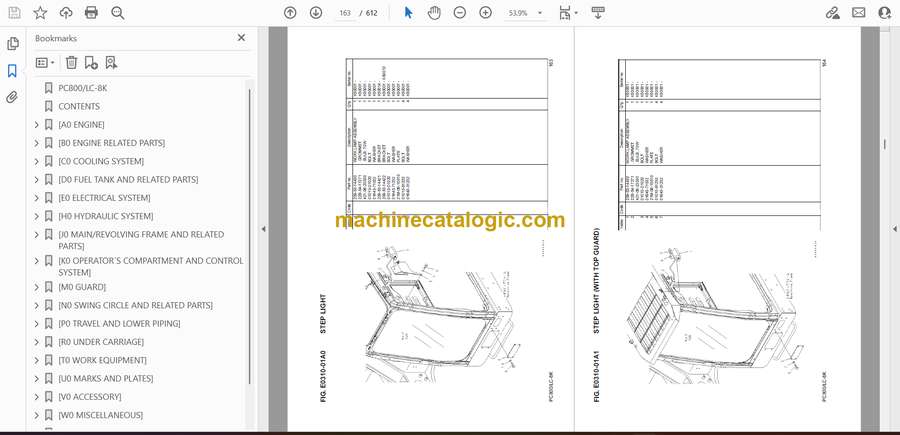900x435 pixels.
Task: Upload the file to cloud
Action: coord(66,13)
